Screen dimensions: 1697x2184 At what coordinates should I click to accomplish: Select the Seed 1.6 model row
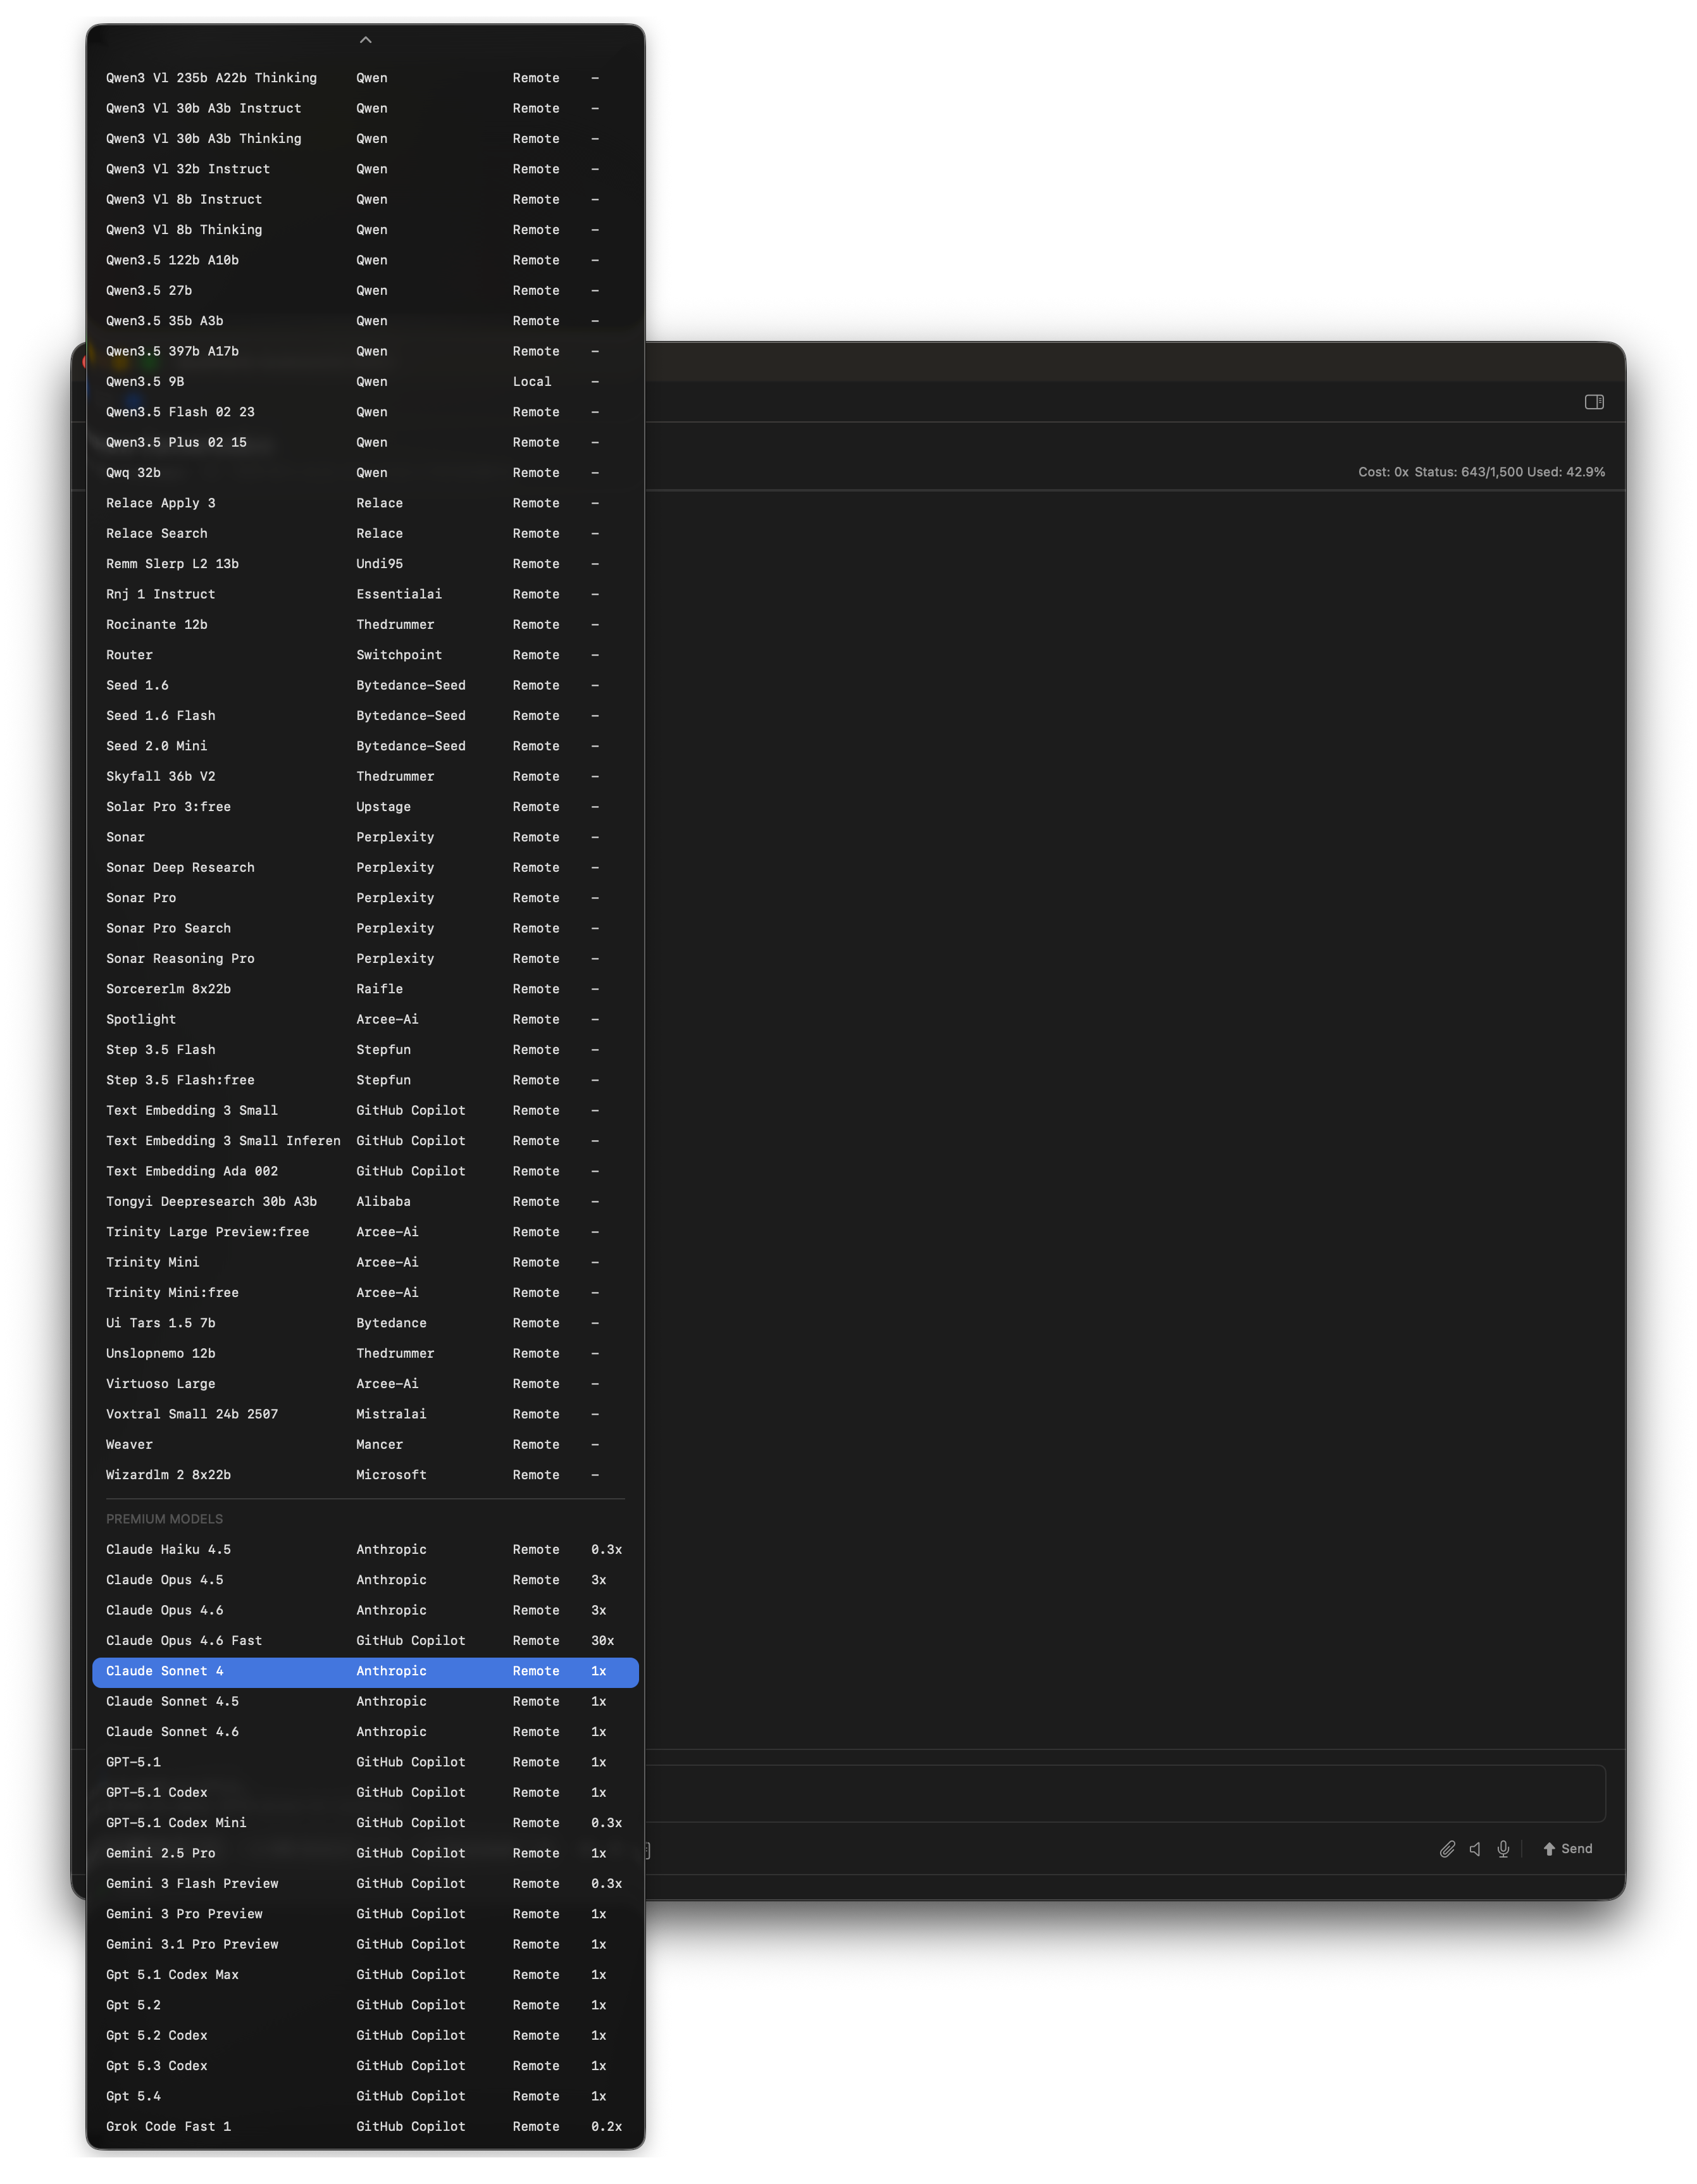pos(365,685)
